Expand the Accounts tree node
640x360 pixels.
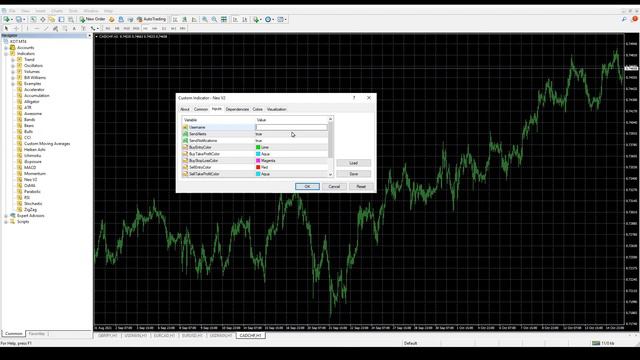6,48
